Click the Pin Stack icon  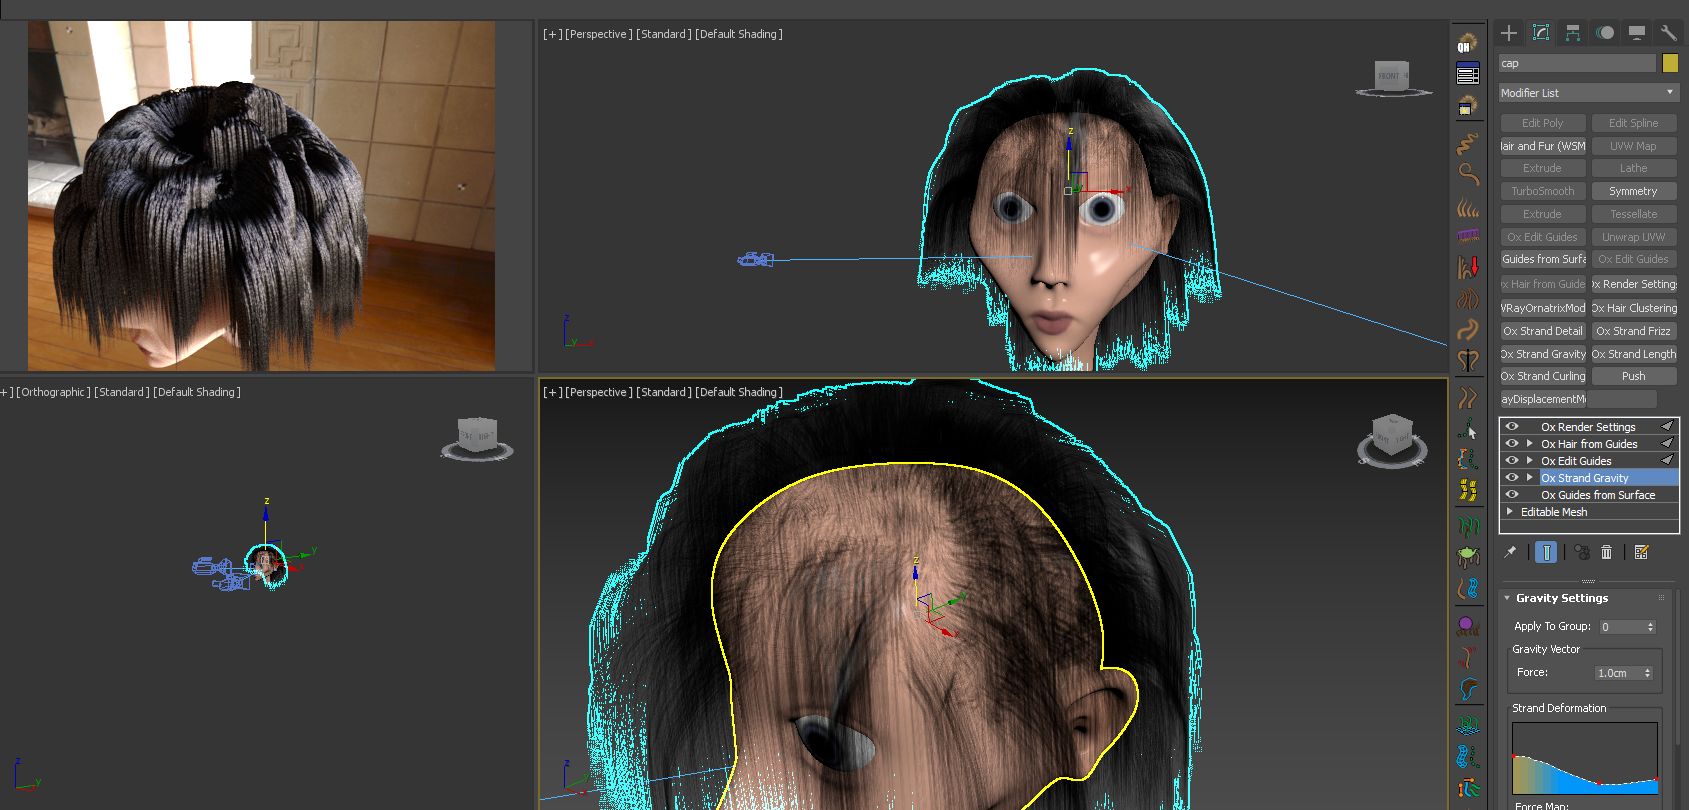[1510, 552]
